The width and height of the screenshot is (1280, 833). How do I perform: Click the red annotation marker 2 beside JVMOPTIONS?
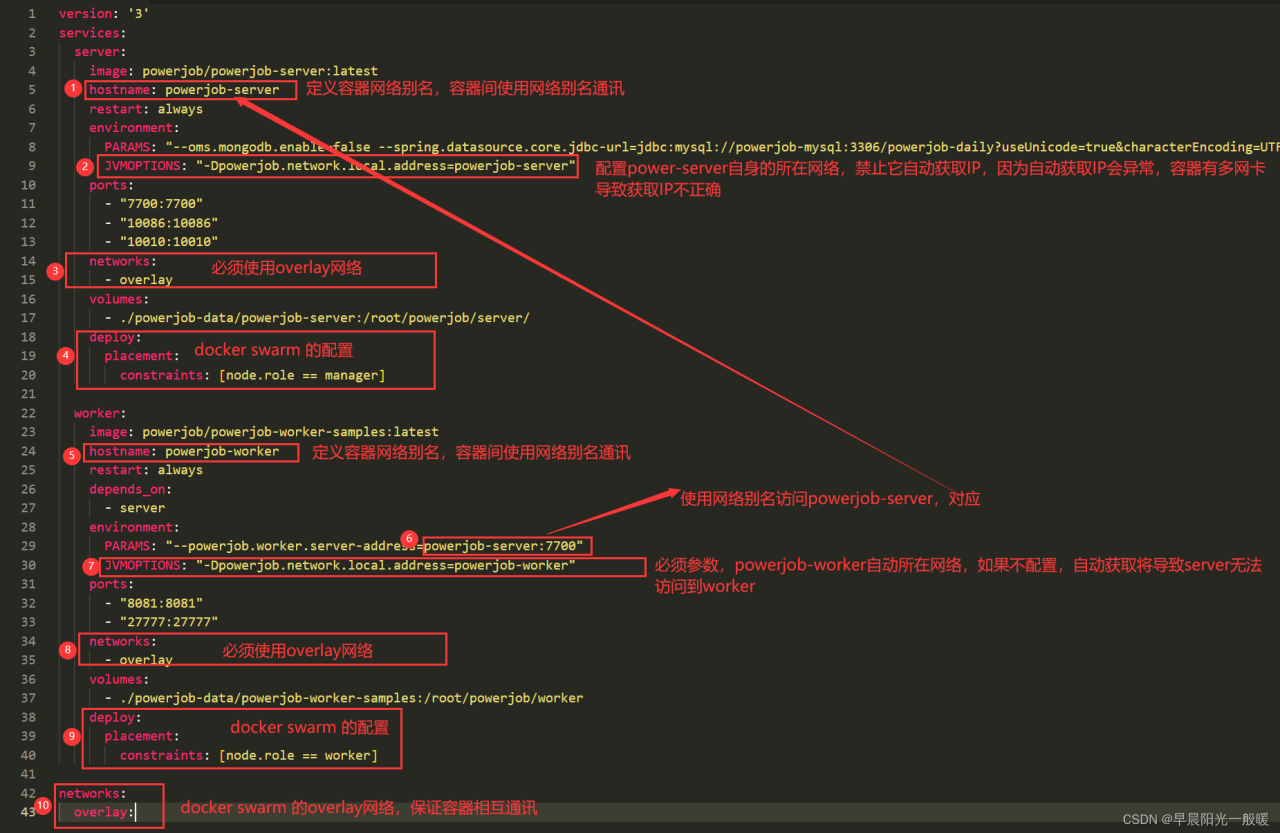pos(86,167)
